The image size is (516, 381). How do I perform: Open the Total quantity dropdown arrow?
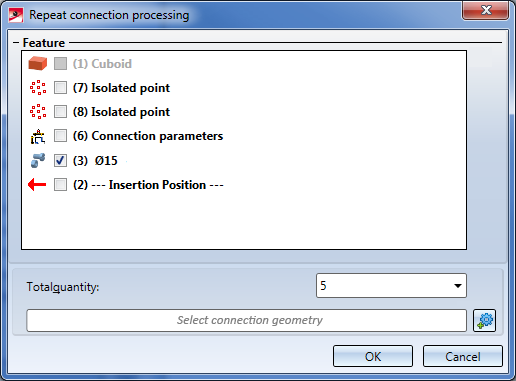coord(458,286)
